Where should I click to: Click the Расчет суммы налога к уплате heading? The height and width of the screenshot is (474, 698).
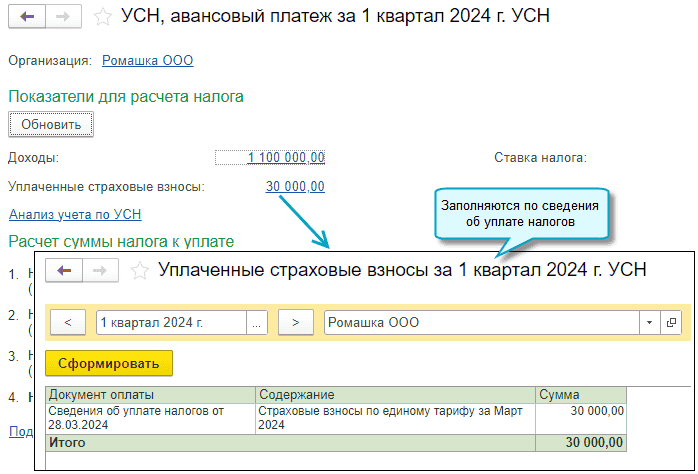(121, 242)
